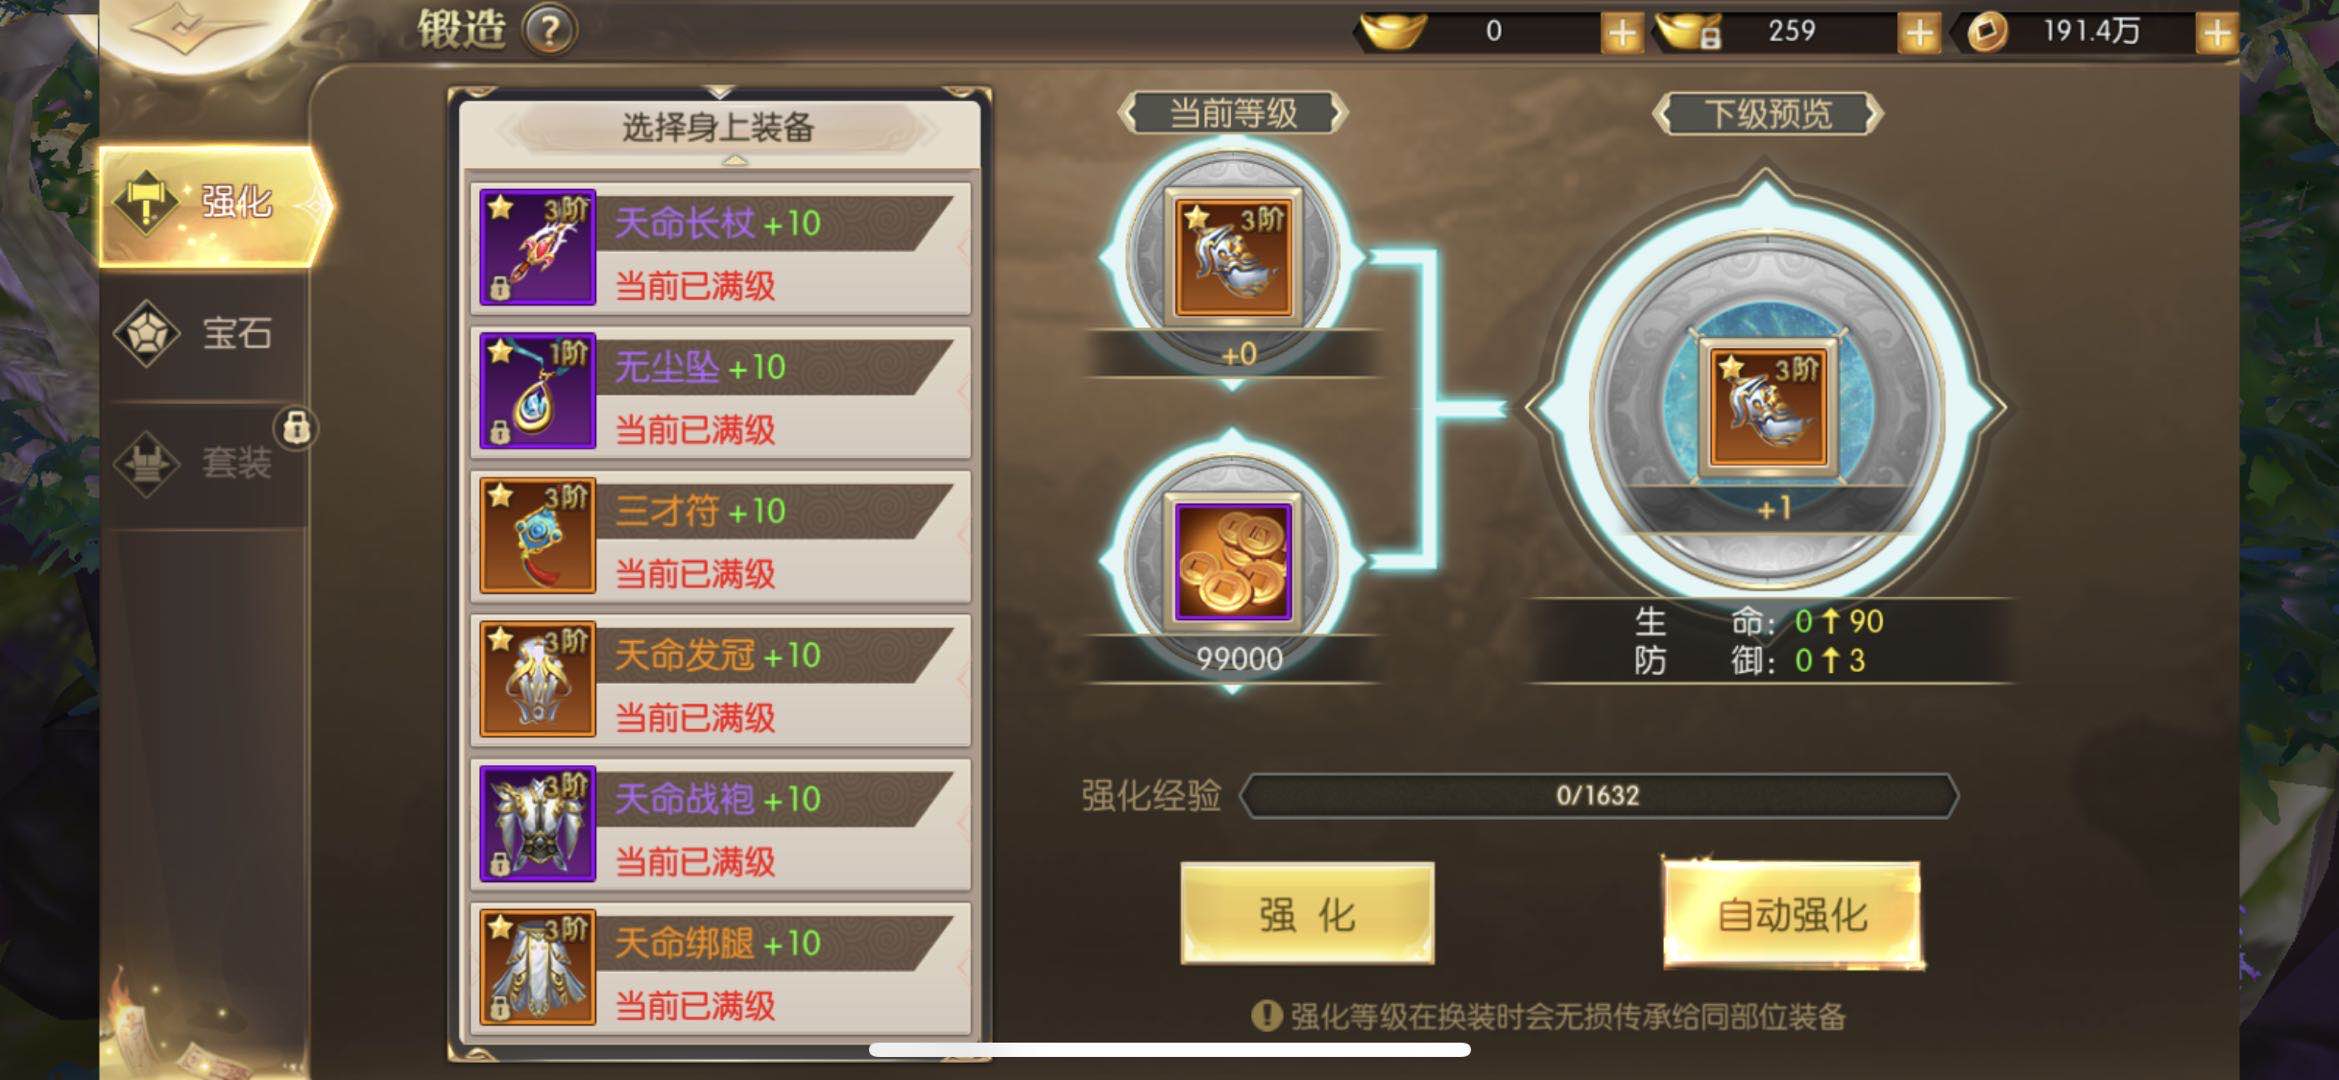Switch to the 强化 tab
Screen dimensions: 2339x1080
[215, 204]
